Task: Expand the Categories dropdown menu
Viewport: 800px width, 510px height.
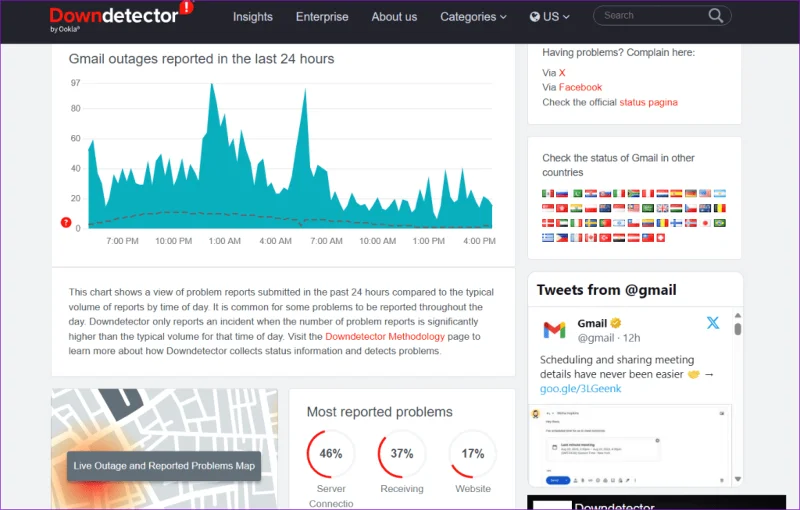Action: (473, 17)
